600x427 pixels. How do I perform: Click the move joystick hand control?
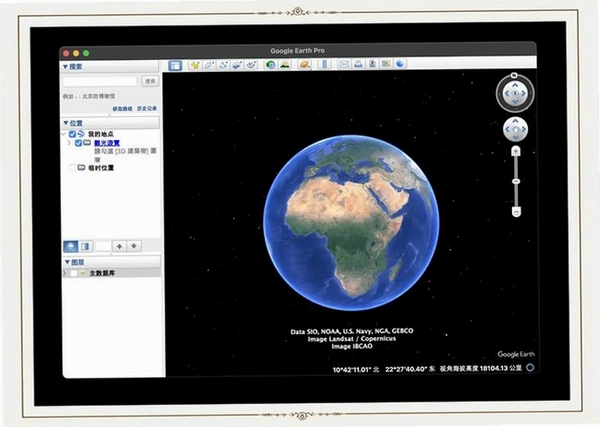point(515,129)
